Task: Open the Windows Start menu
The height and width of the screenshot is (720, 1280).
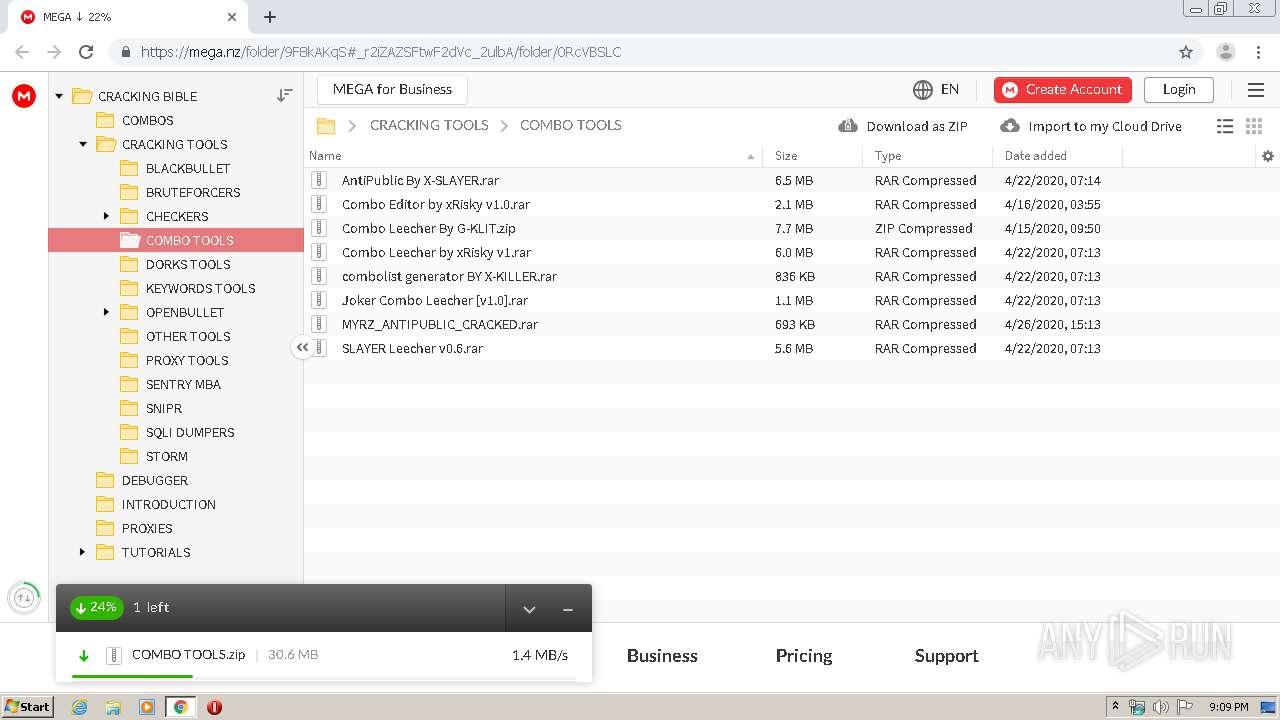Action: tap(27, 707)
